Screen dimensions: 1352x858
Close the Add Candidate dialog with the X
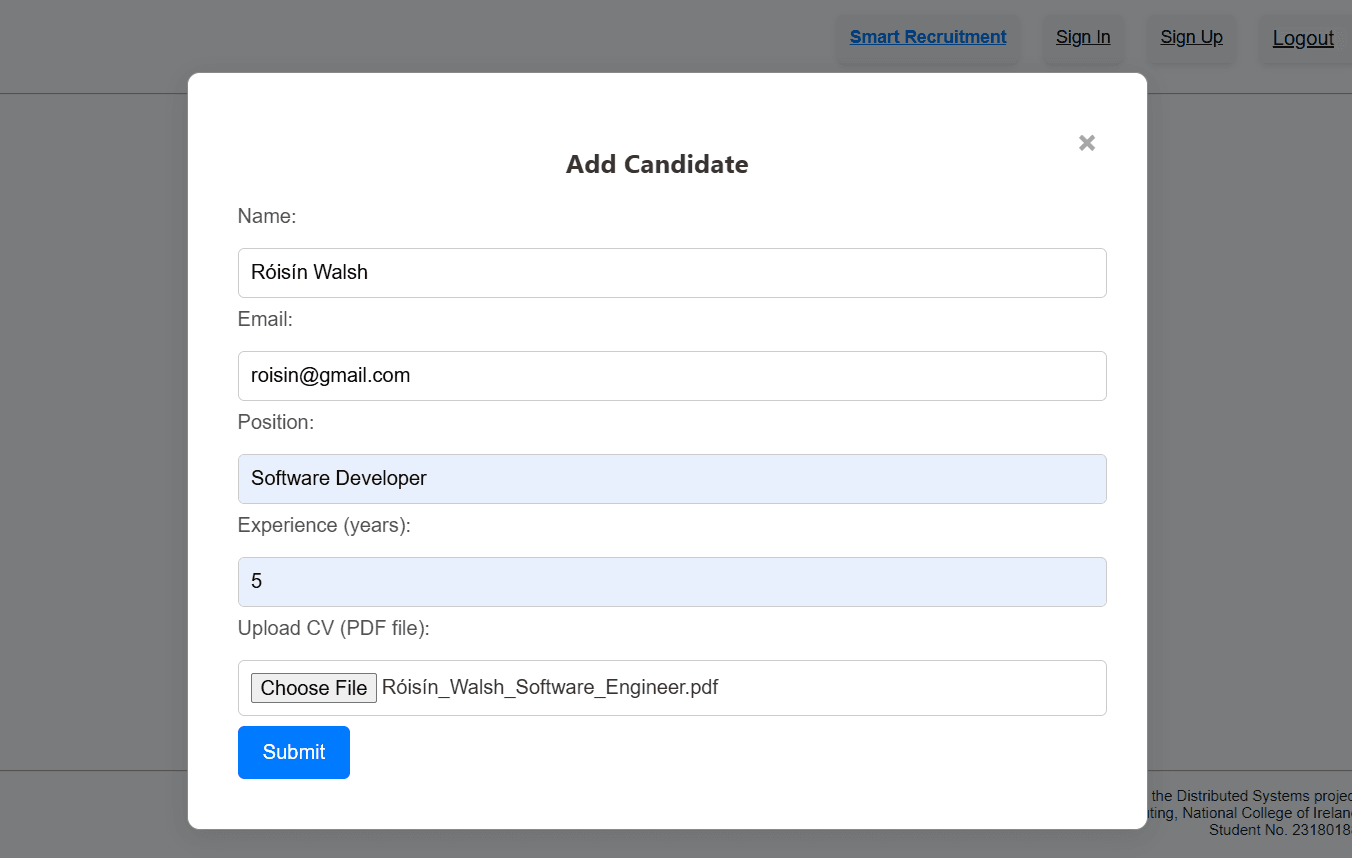[1087, 143]
